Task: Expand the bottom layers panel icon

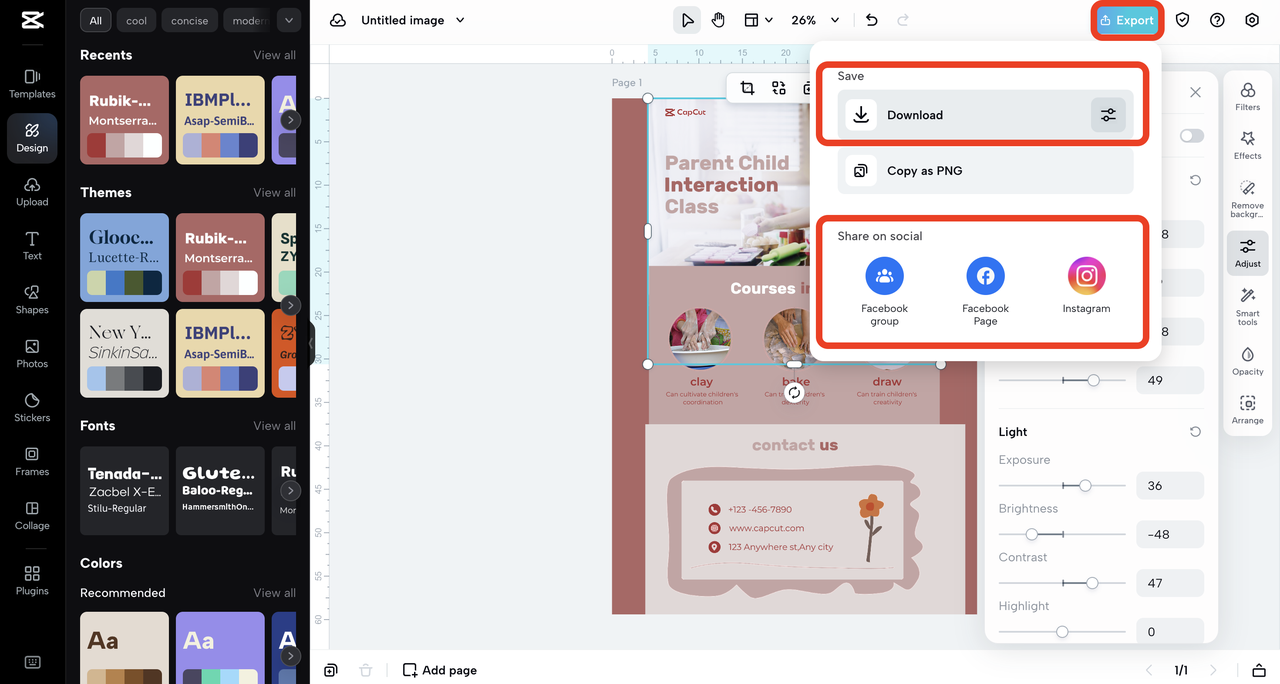Action: [1258, 670]
